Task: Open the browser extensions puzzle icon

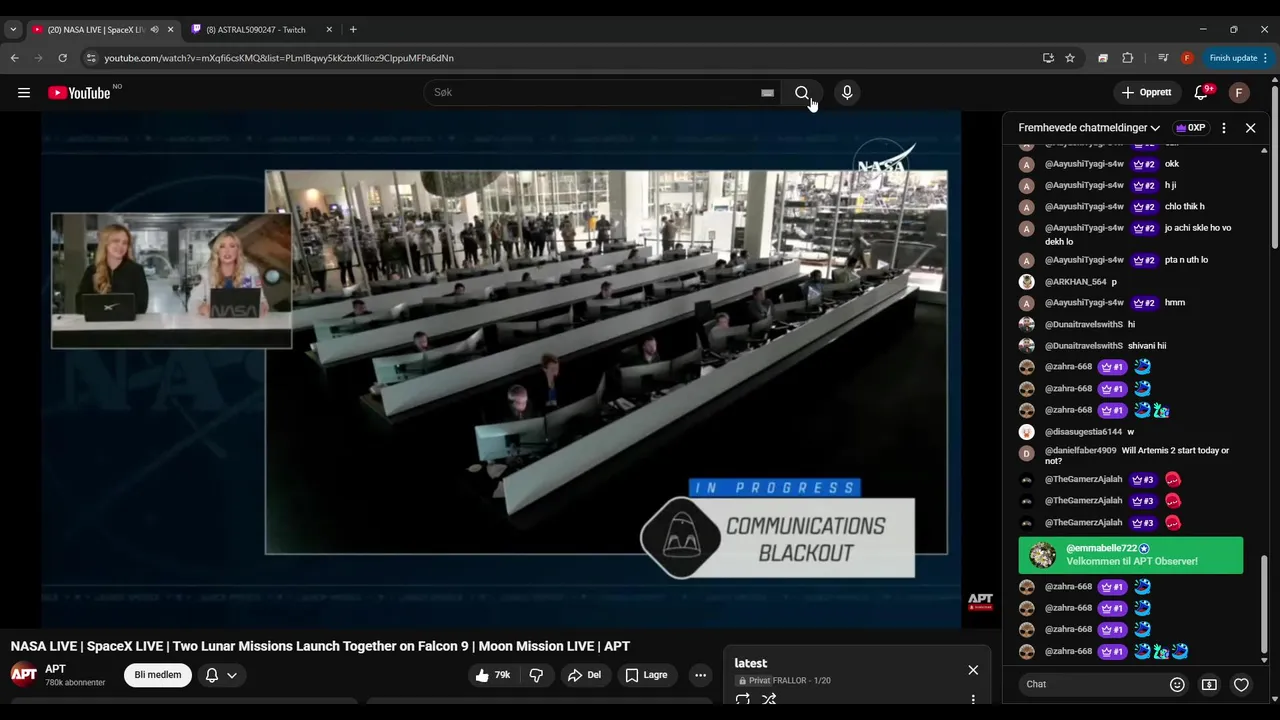Action: (1128, 58)
